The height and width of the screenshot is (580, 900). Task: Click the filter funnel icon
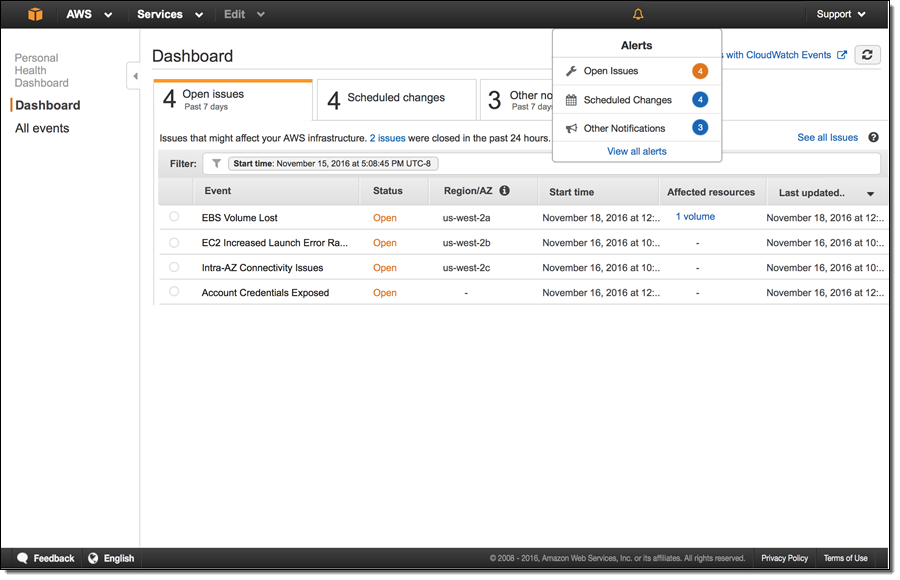tap(216, 164)
